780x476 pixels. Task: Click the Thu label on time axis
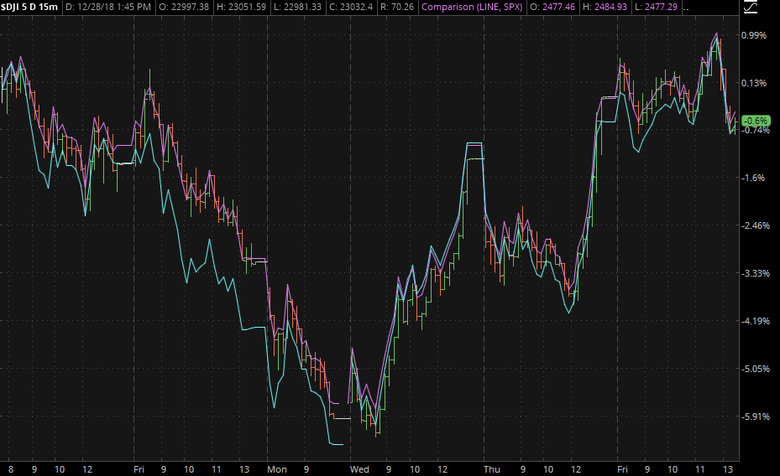coord(492,470)
